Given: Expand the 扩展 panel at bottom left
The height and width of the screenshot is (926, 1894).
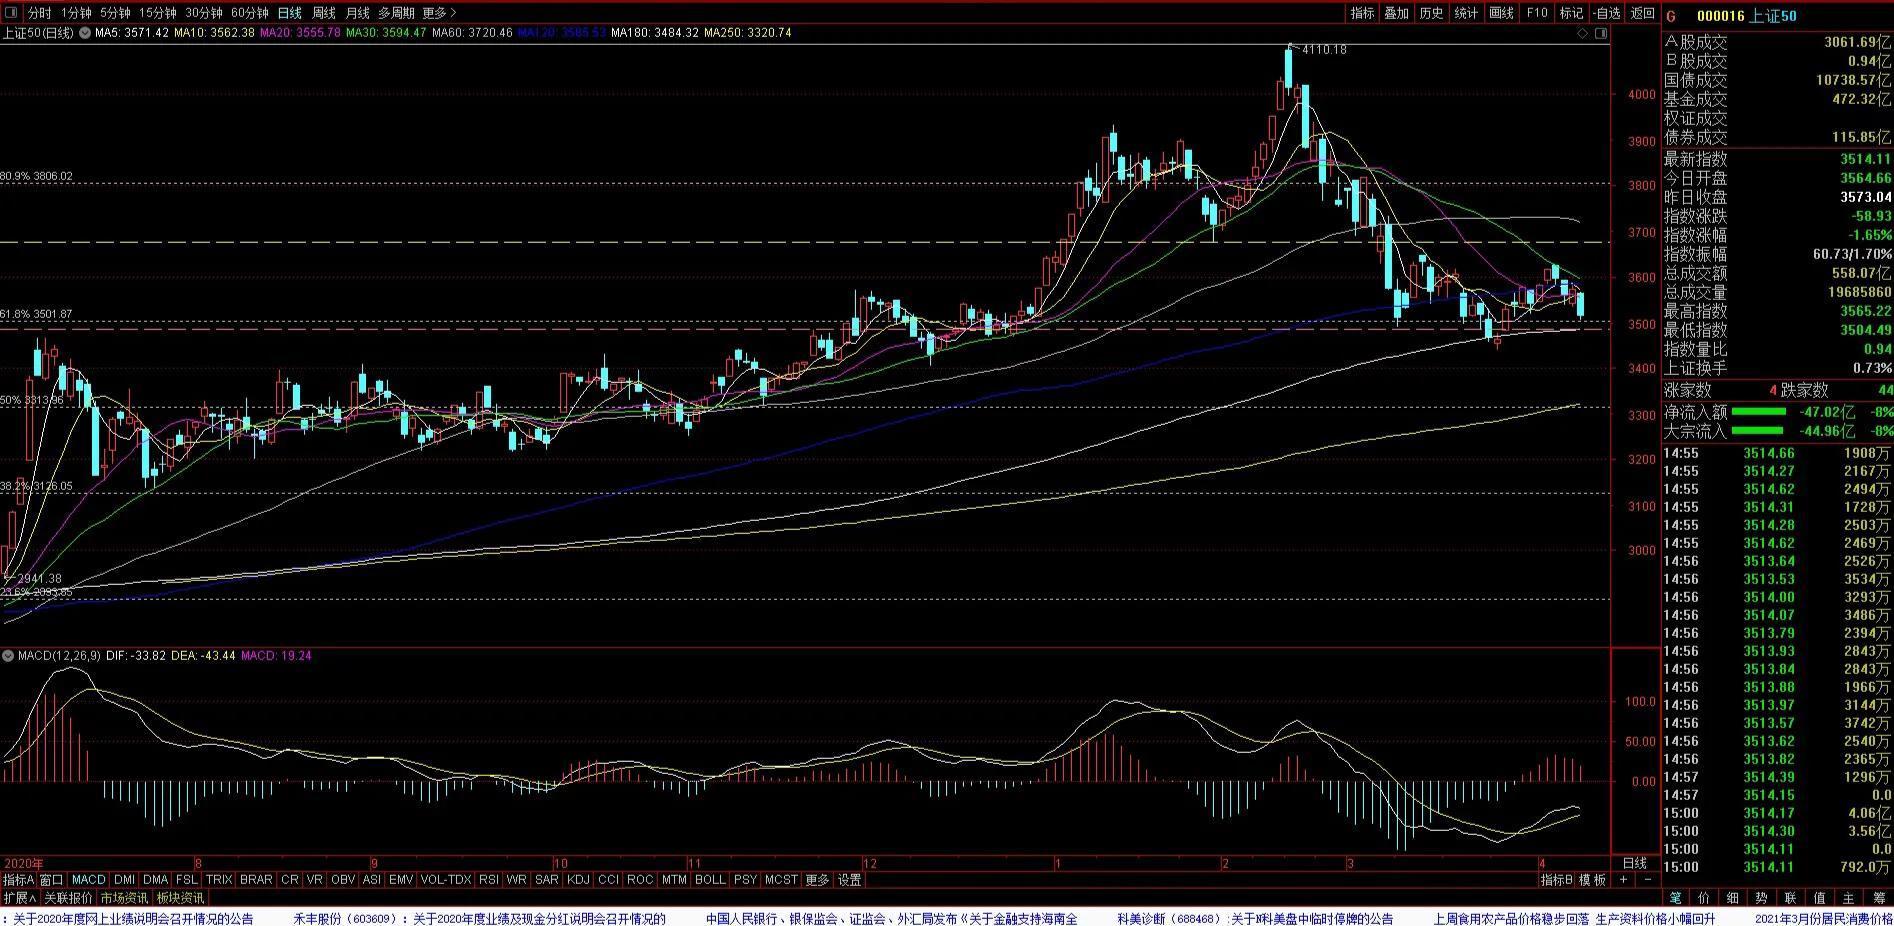Looking at the screenshot, I should point(19,898).
